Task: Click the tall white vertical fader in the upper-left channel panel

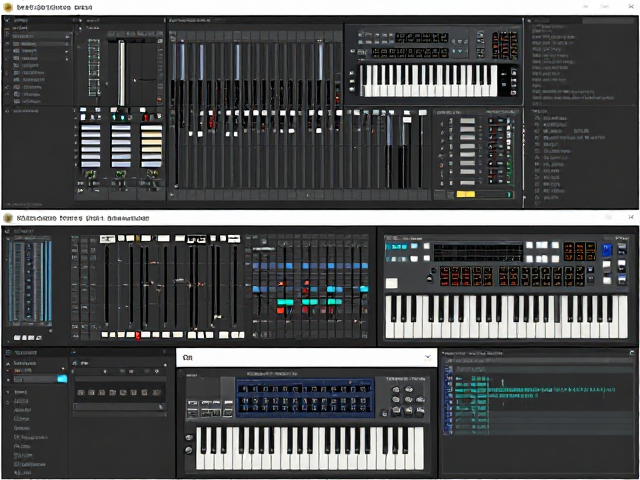Action: (121, 73)
